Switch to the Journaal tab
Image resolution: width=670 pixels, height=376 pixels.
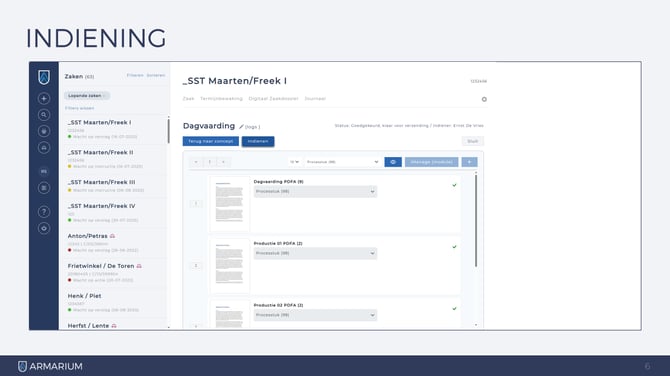(x=315, y=99)
